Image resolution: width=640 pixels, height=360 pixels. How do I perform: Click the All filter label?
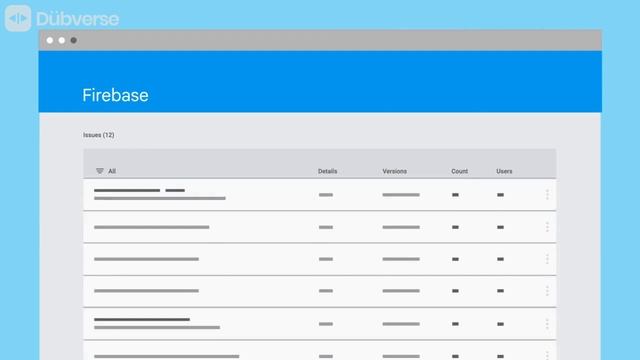[x=112, y=171]
